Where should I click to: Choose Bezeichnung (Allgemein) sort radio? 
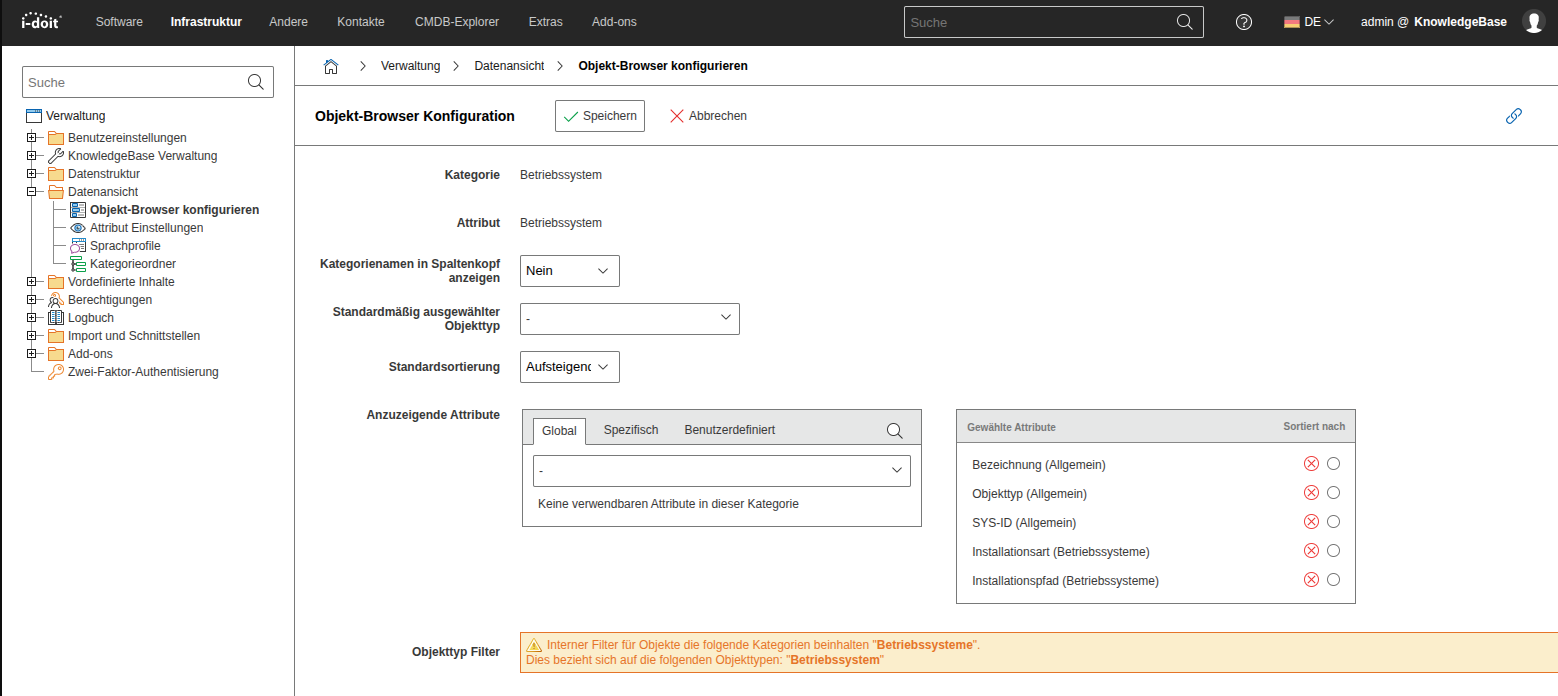[x=1333, y=464]
